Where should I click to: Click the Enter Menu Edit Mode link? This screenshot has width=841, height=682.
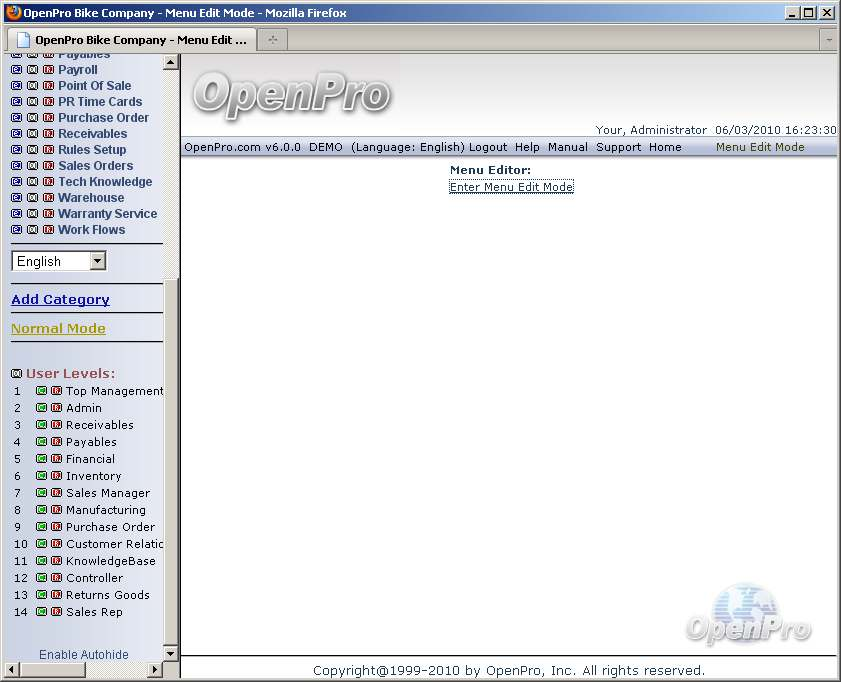511,187
